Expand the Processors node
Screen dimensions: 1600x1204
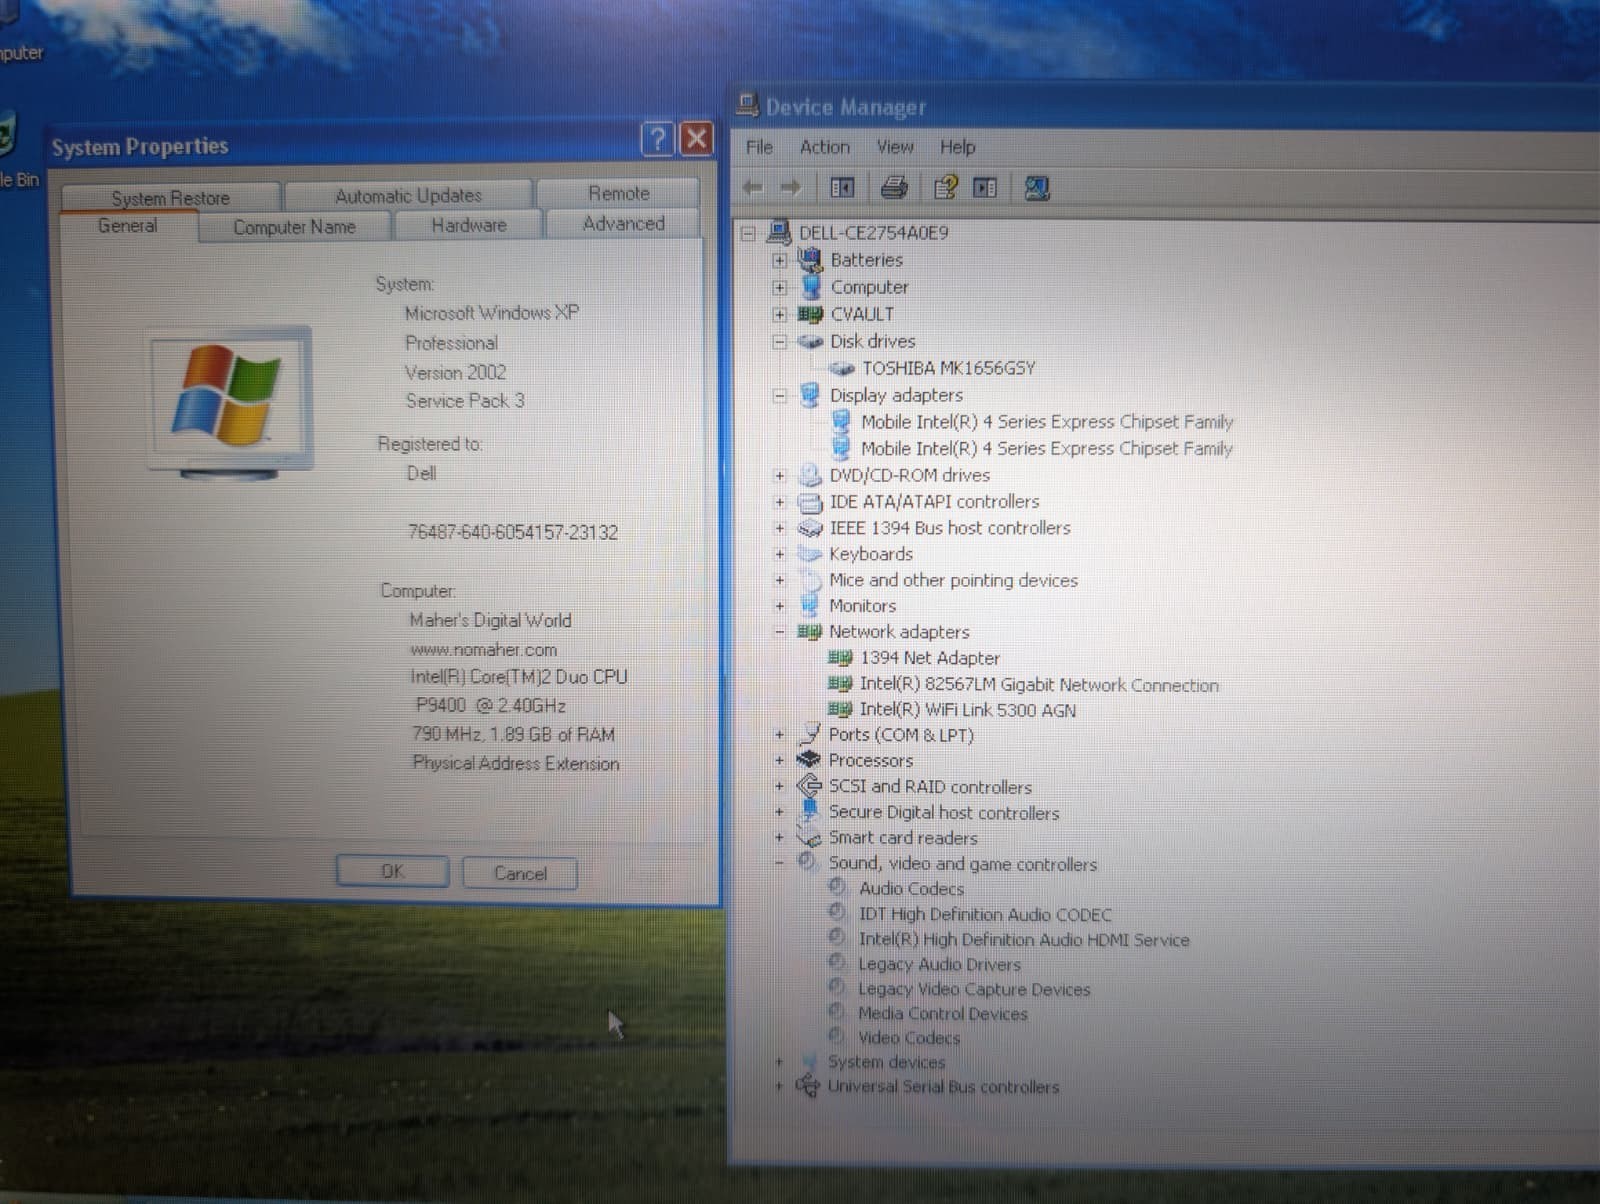(x=779, y=761)
